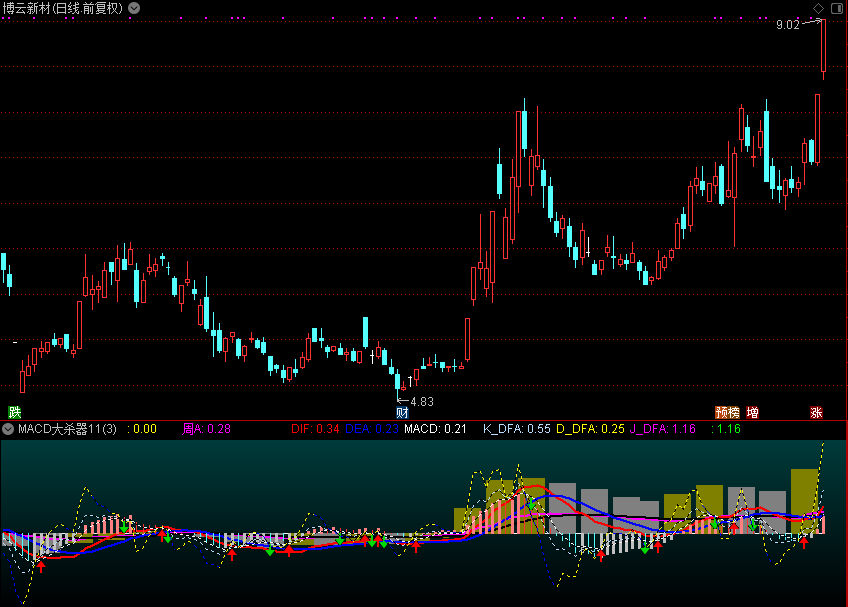Click the orange 预榜 marker

coord(727,413)
